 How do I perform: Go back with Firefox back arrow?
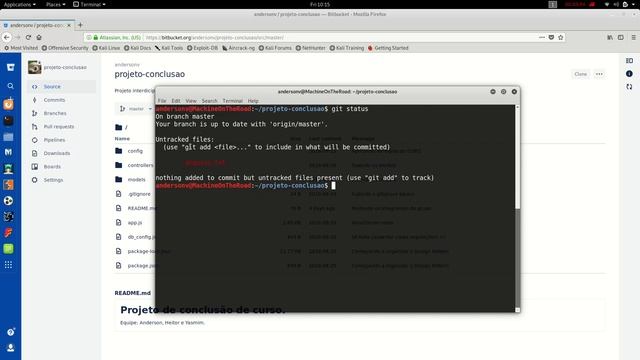click(7, 37)
